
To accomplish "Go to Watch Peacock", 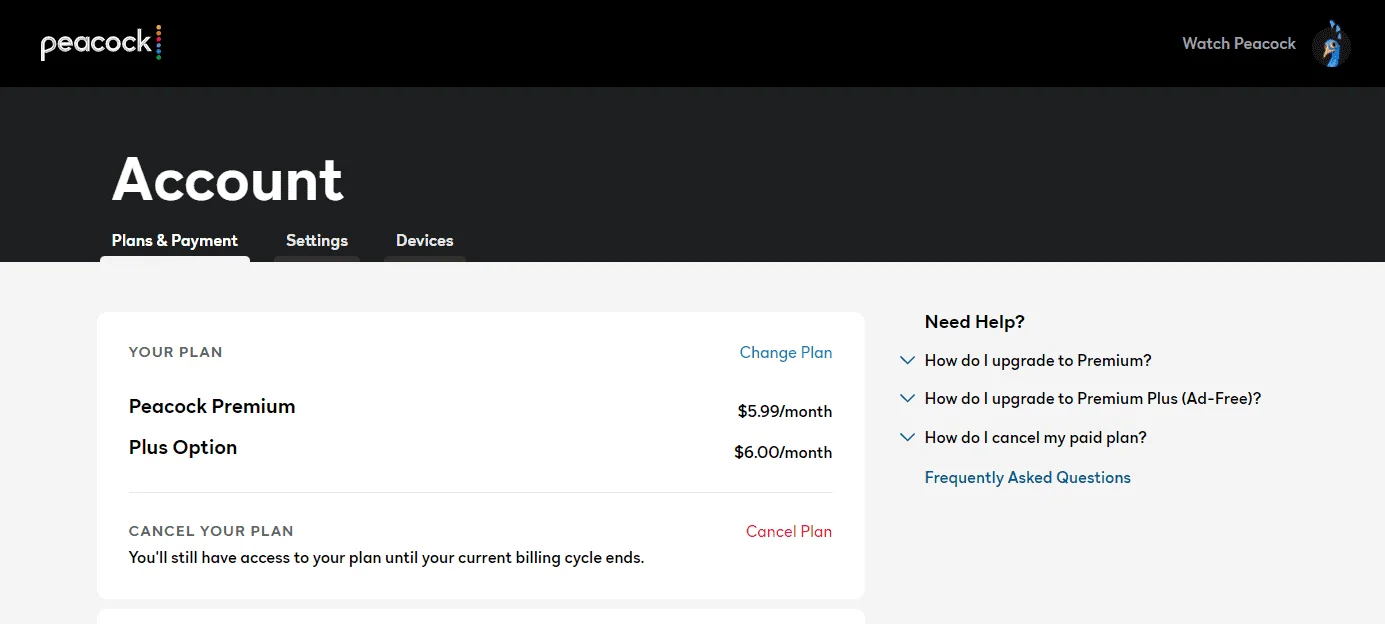I will (x=1239, y=43).
